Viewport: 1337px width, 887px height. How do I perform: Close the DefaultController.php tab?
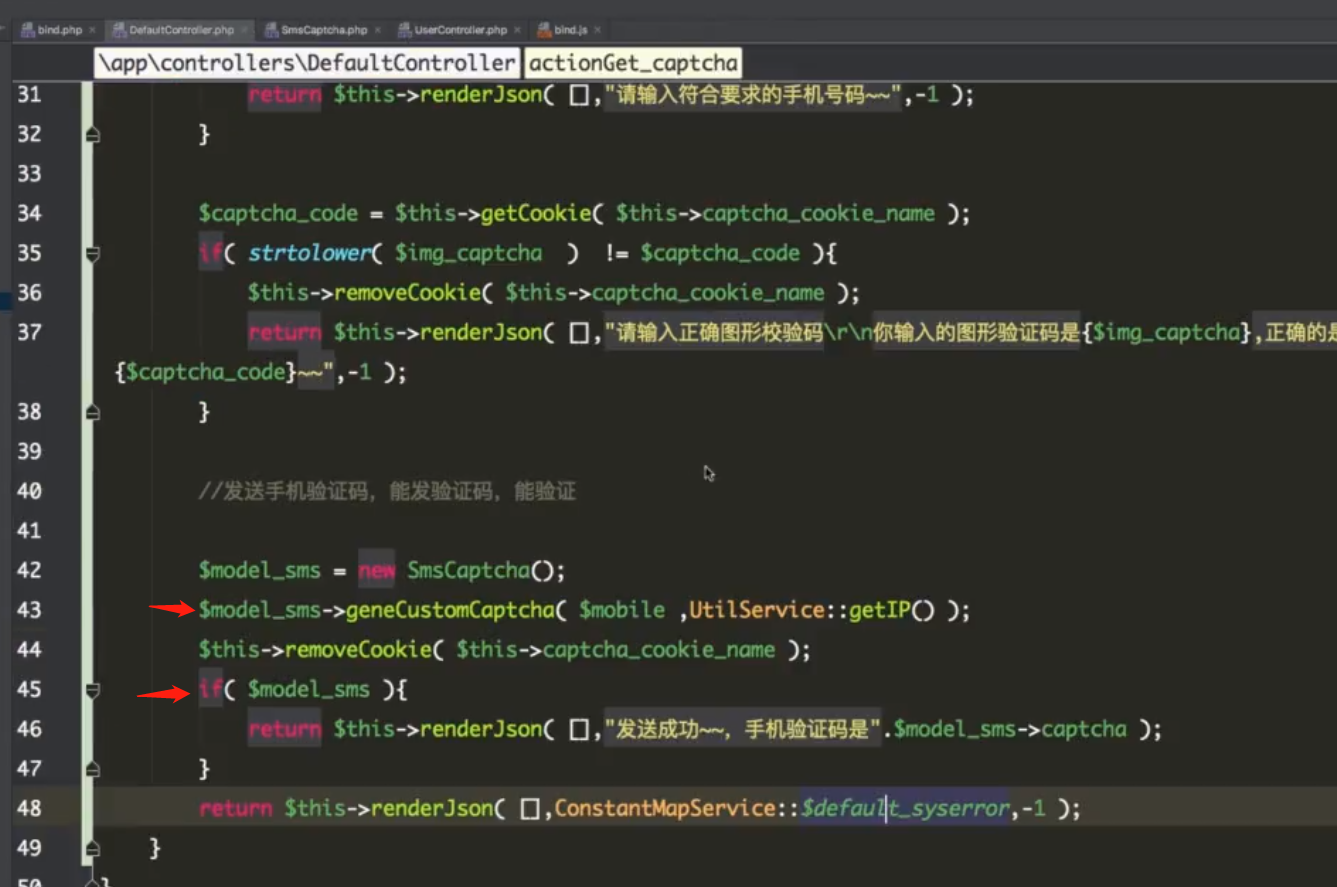point(244,31)
